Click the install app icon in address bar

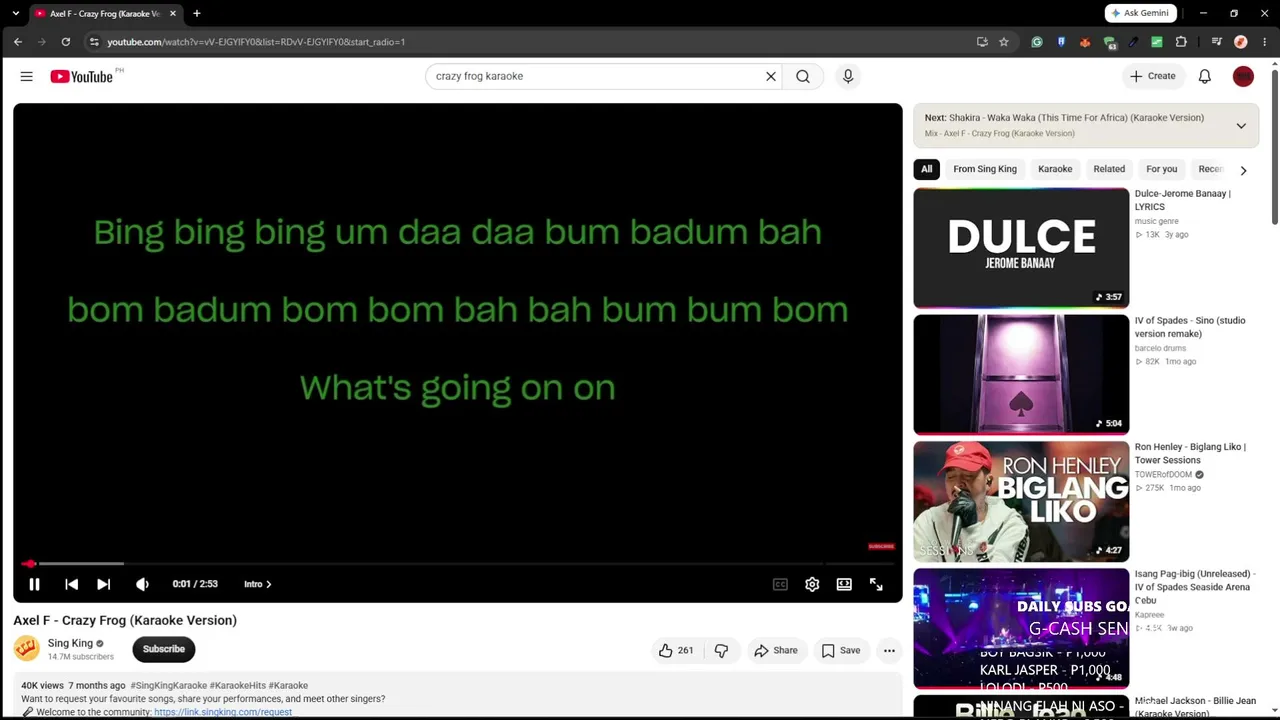click(982, 42)
